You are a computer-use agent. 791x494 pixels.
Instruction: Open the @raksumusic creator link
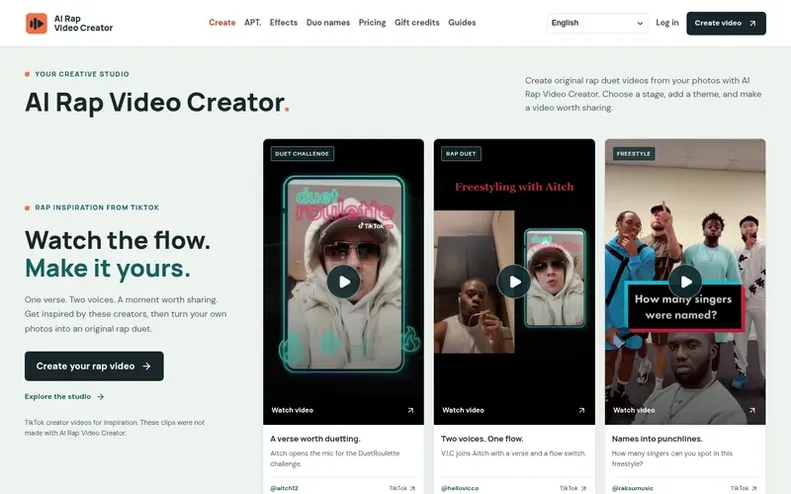(633, 488)
